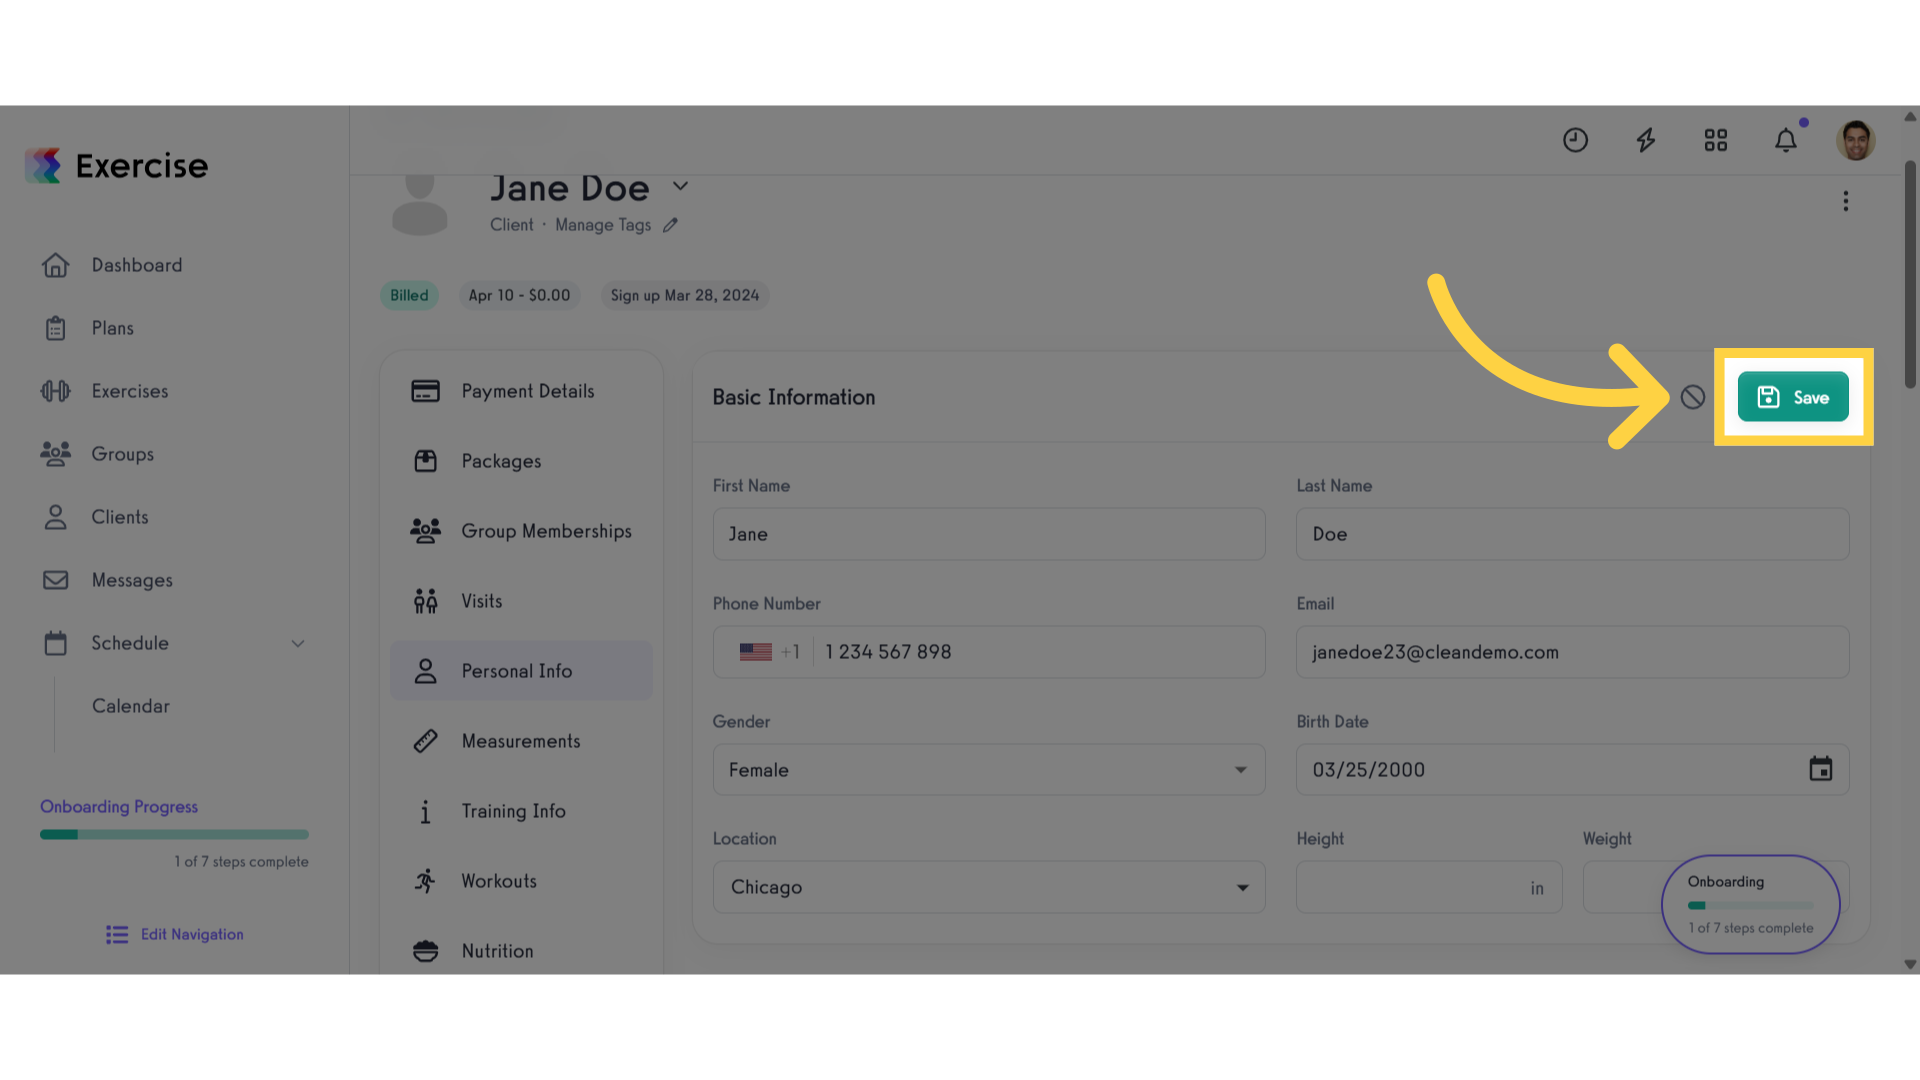Image resolution: width=1920 pixels, height=1080 pixels.
Task: Open the Gender dropdown showing Female
Action: tap(989, 770)
